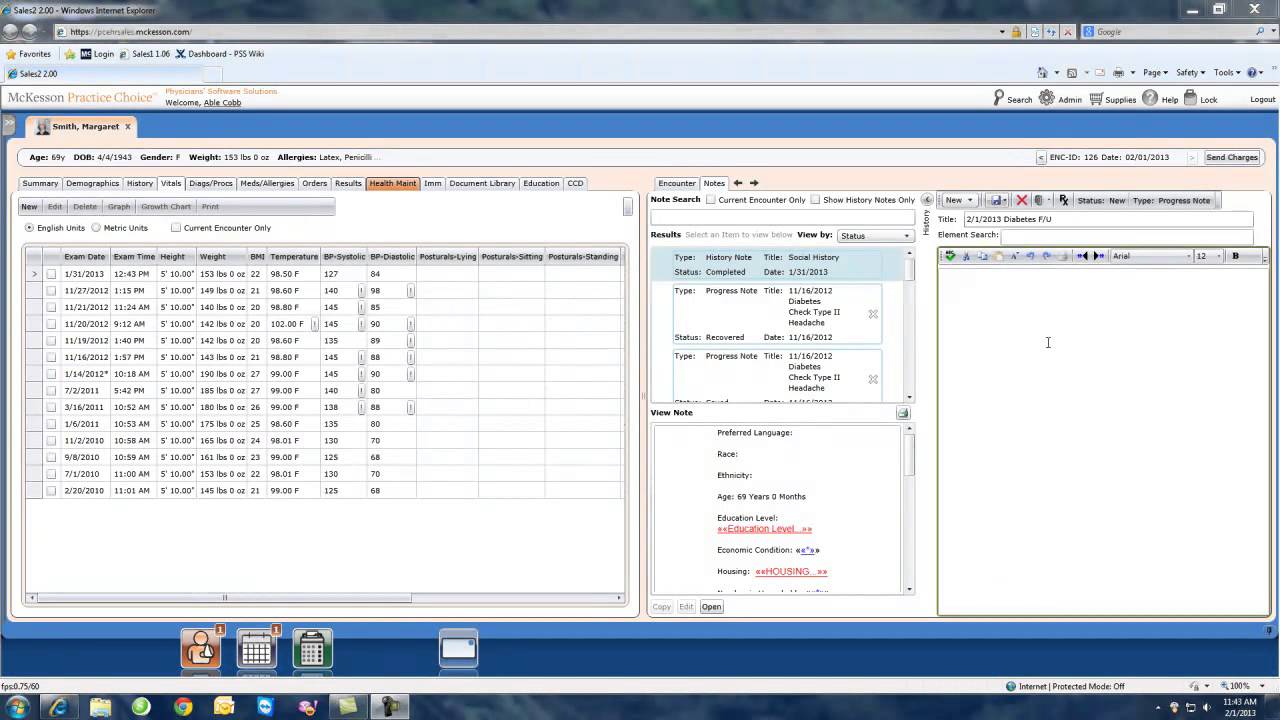Check Current Encounter Only in Note Search
1280x720 pixels.
[x=711, y=200]
